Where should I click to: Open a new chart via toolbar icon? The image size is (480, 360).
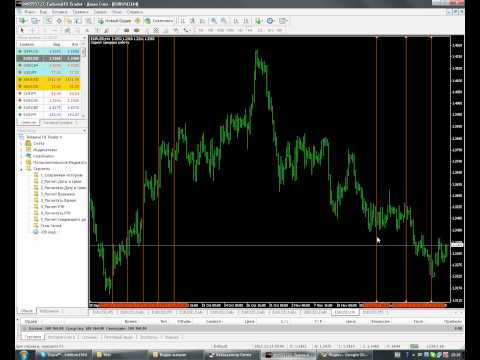point(23,21)
